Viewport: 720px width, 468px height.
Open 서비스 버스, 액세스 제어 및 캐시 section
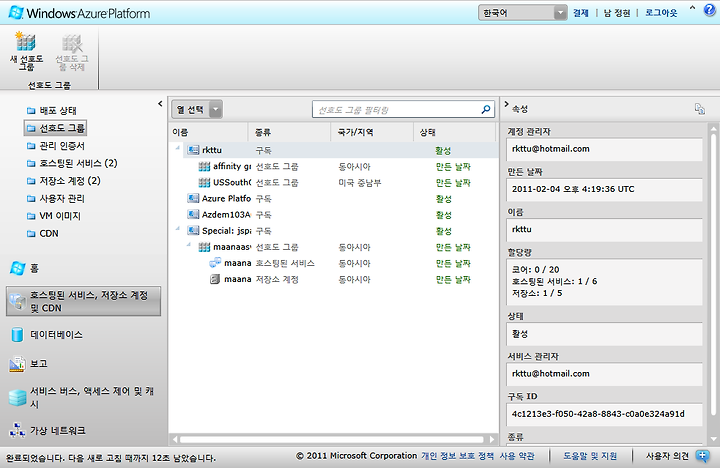point(92,398)
